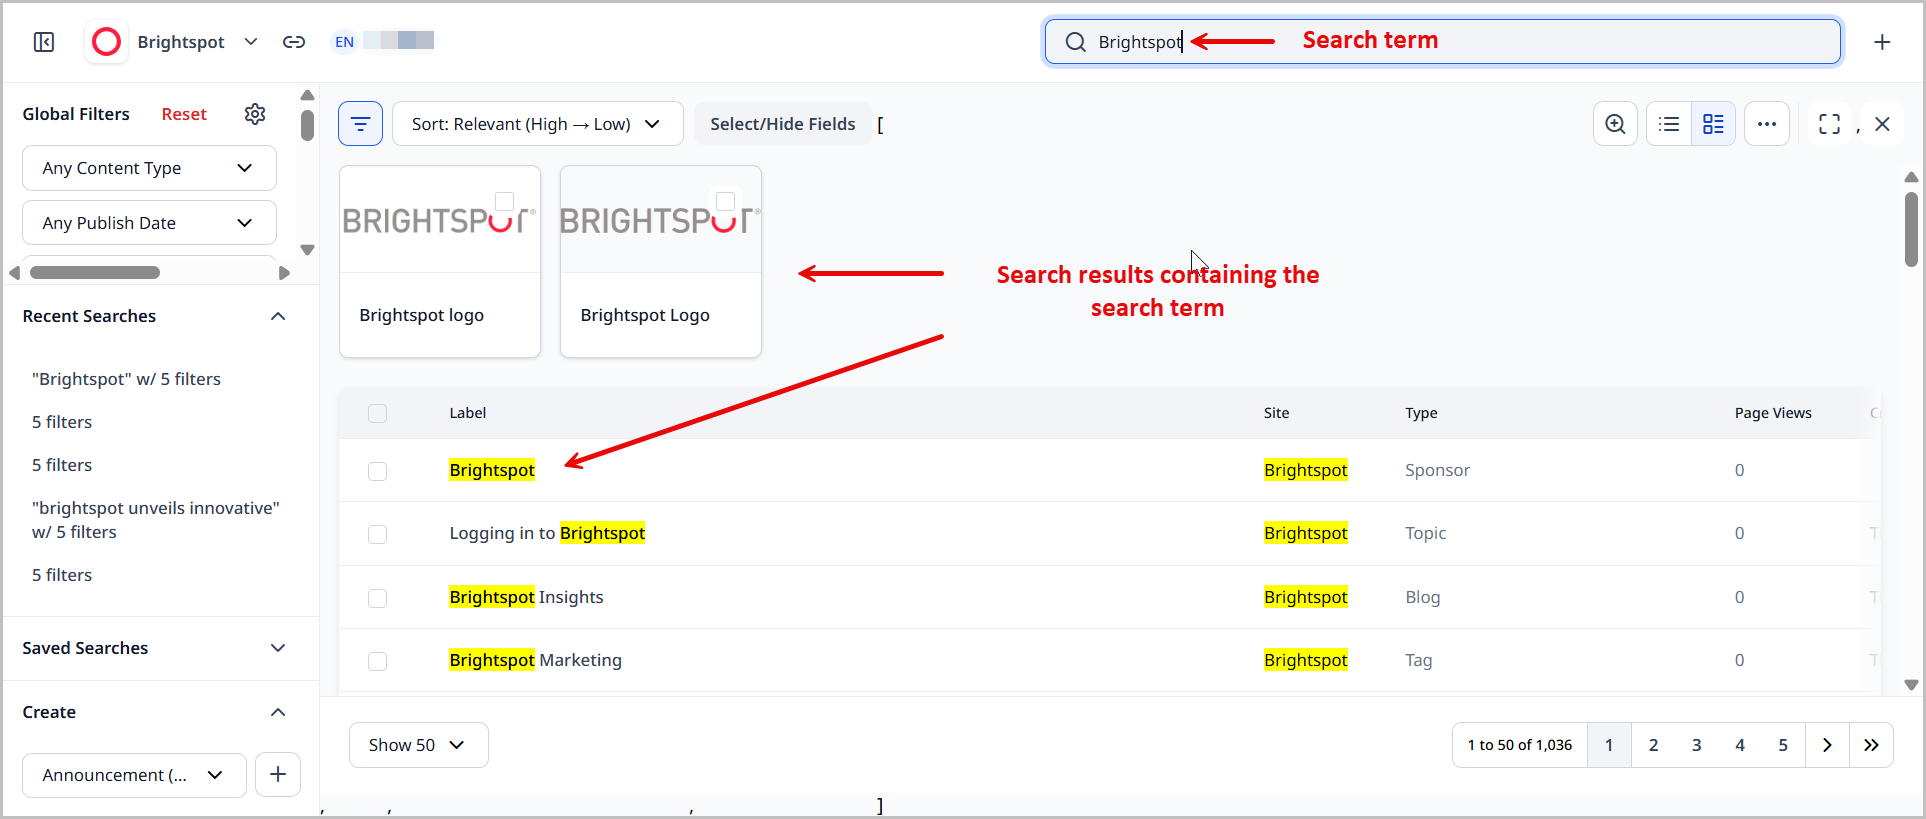Toggle the filter panel icon button
The width and height of the screenshot is (1926, 819).
tap(360, 124)
